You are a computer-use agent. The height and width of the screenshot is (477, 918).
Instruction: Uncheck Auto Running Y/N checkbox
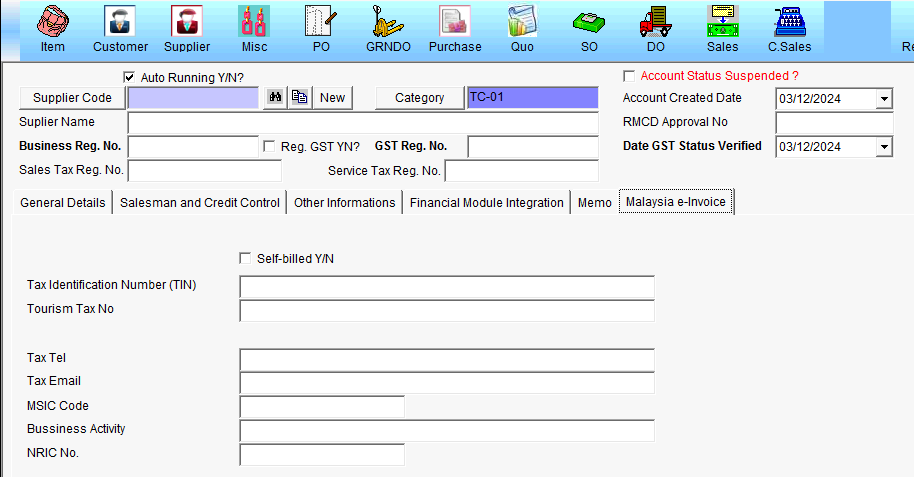click(x=129, y=77)
